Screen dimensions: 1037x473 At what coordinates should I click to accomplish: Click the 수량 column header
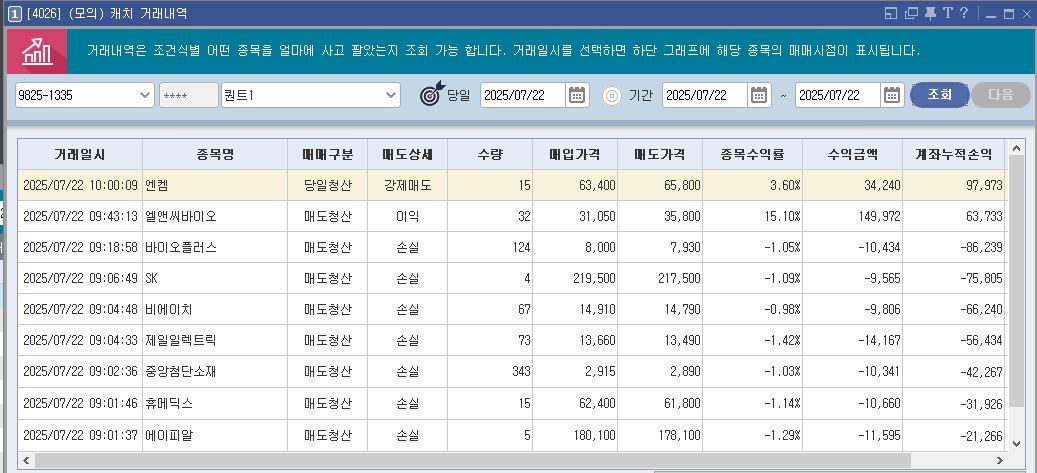(490, 154)
